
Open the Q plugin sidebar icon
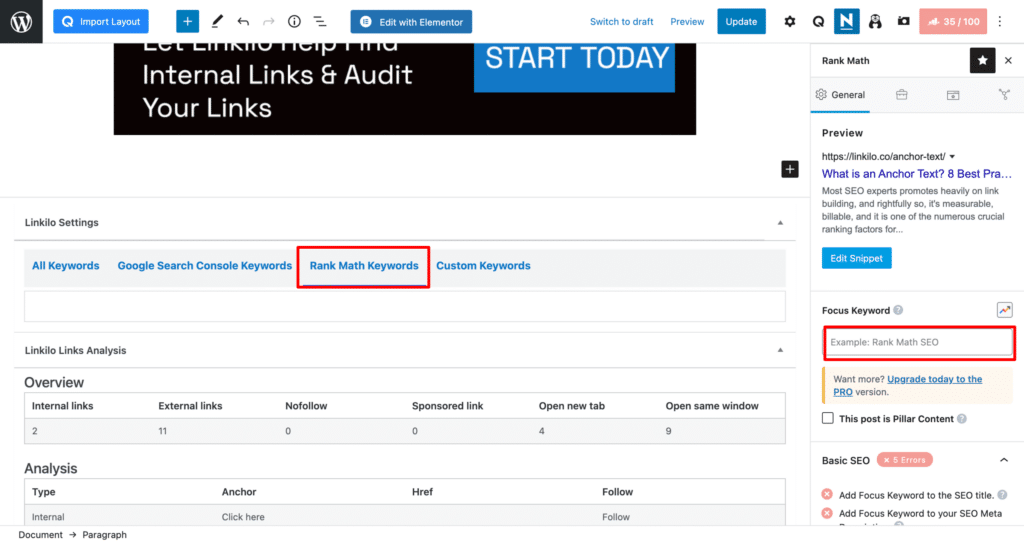[818, 22]
